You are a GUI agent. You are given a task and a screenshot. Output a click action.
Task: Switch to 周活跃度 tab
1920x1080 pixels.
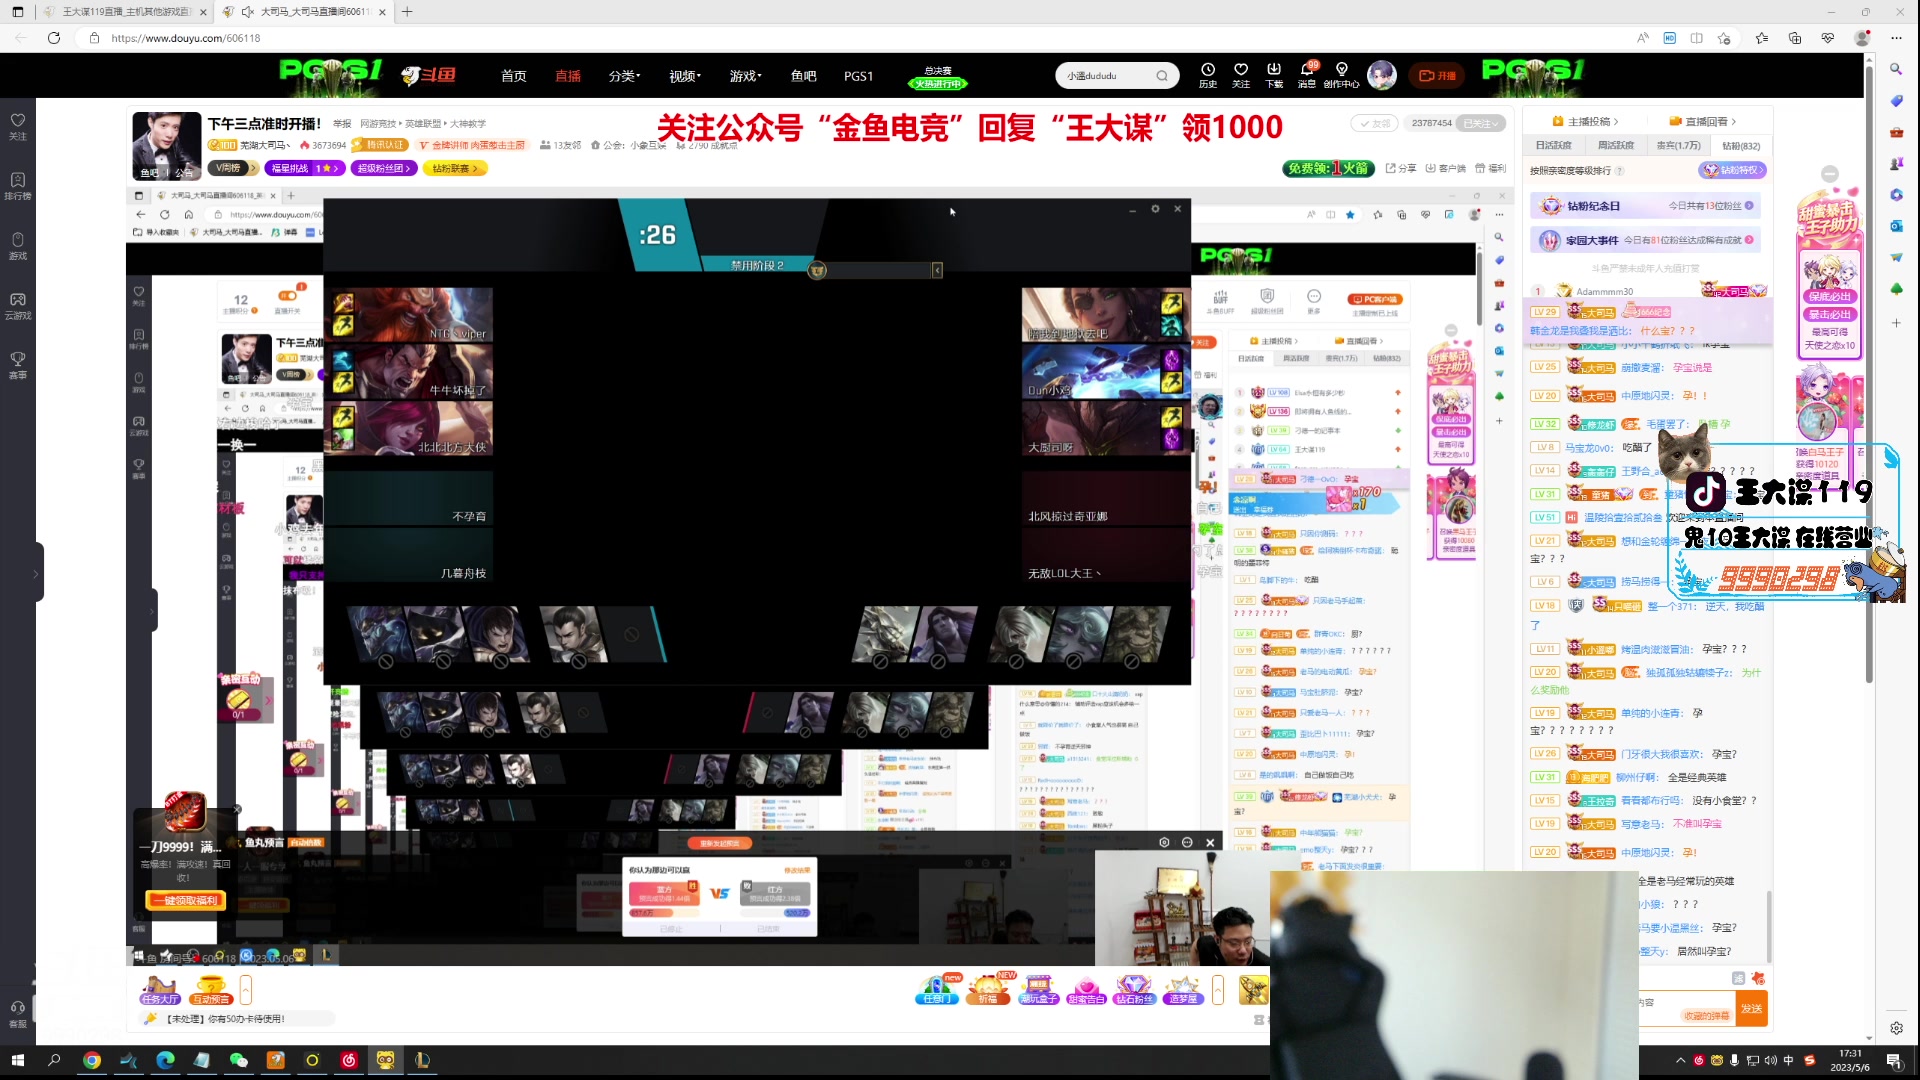click(1615, 146)
